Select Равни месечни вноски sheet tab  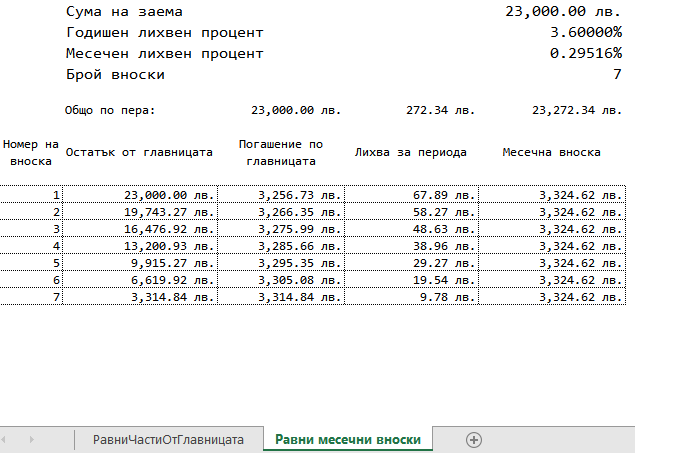point(348,439)
